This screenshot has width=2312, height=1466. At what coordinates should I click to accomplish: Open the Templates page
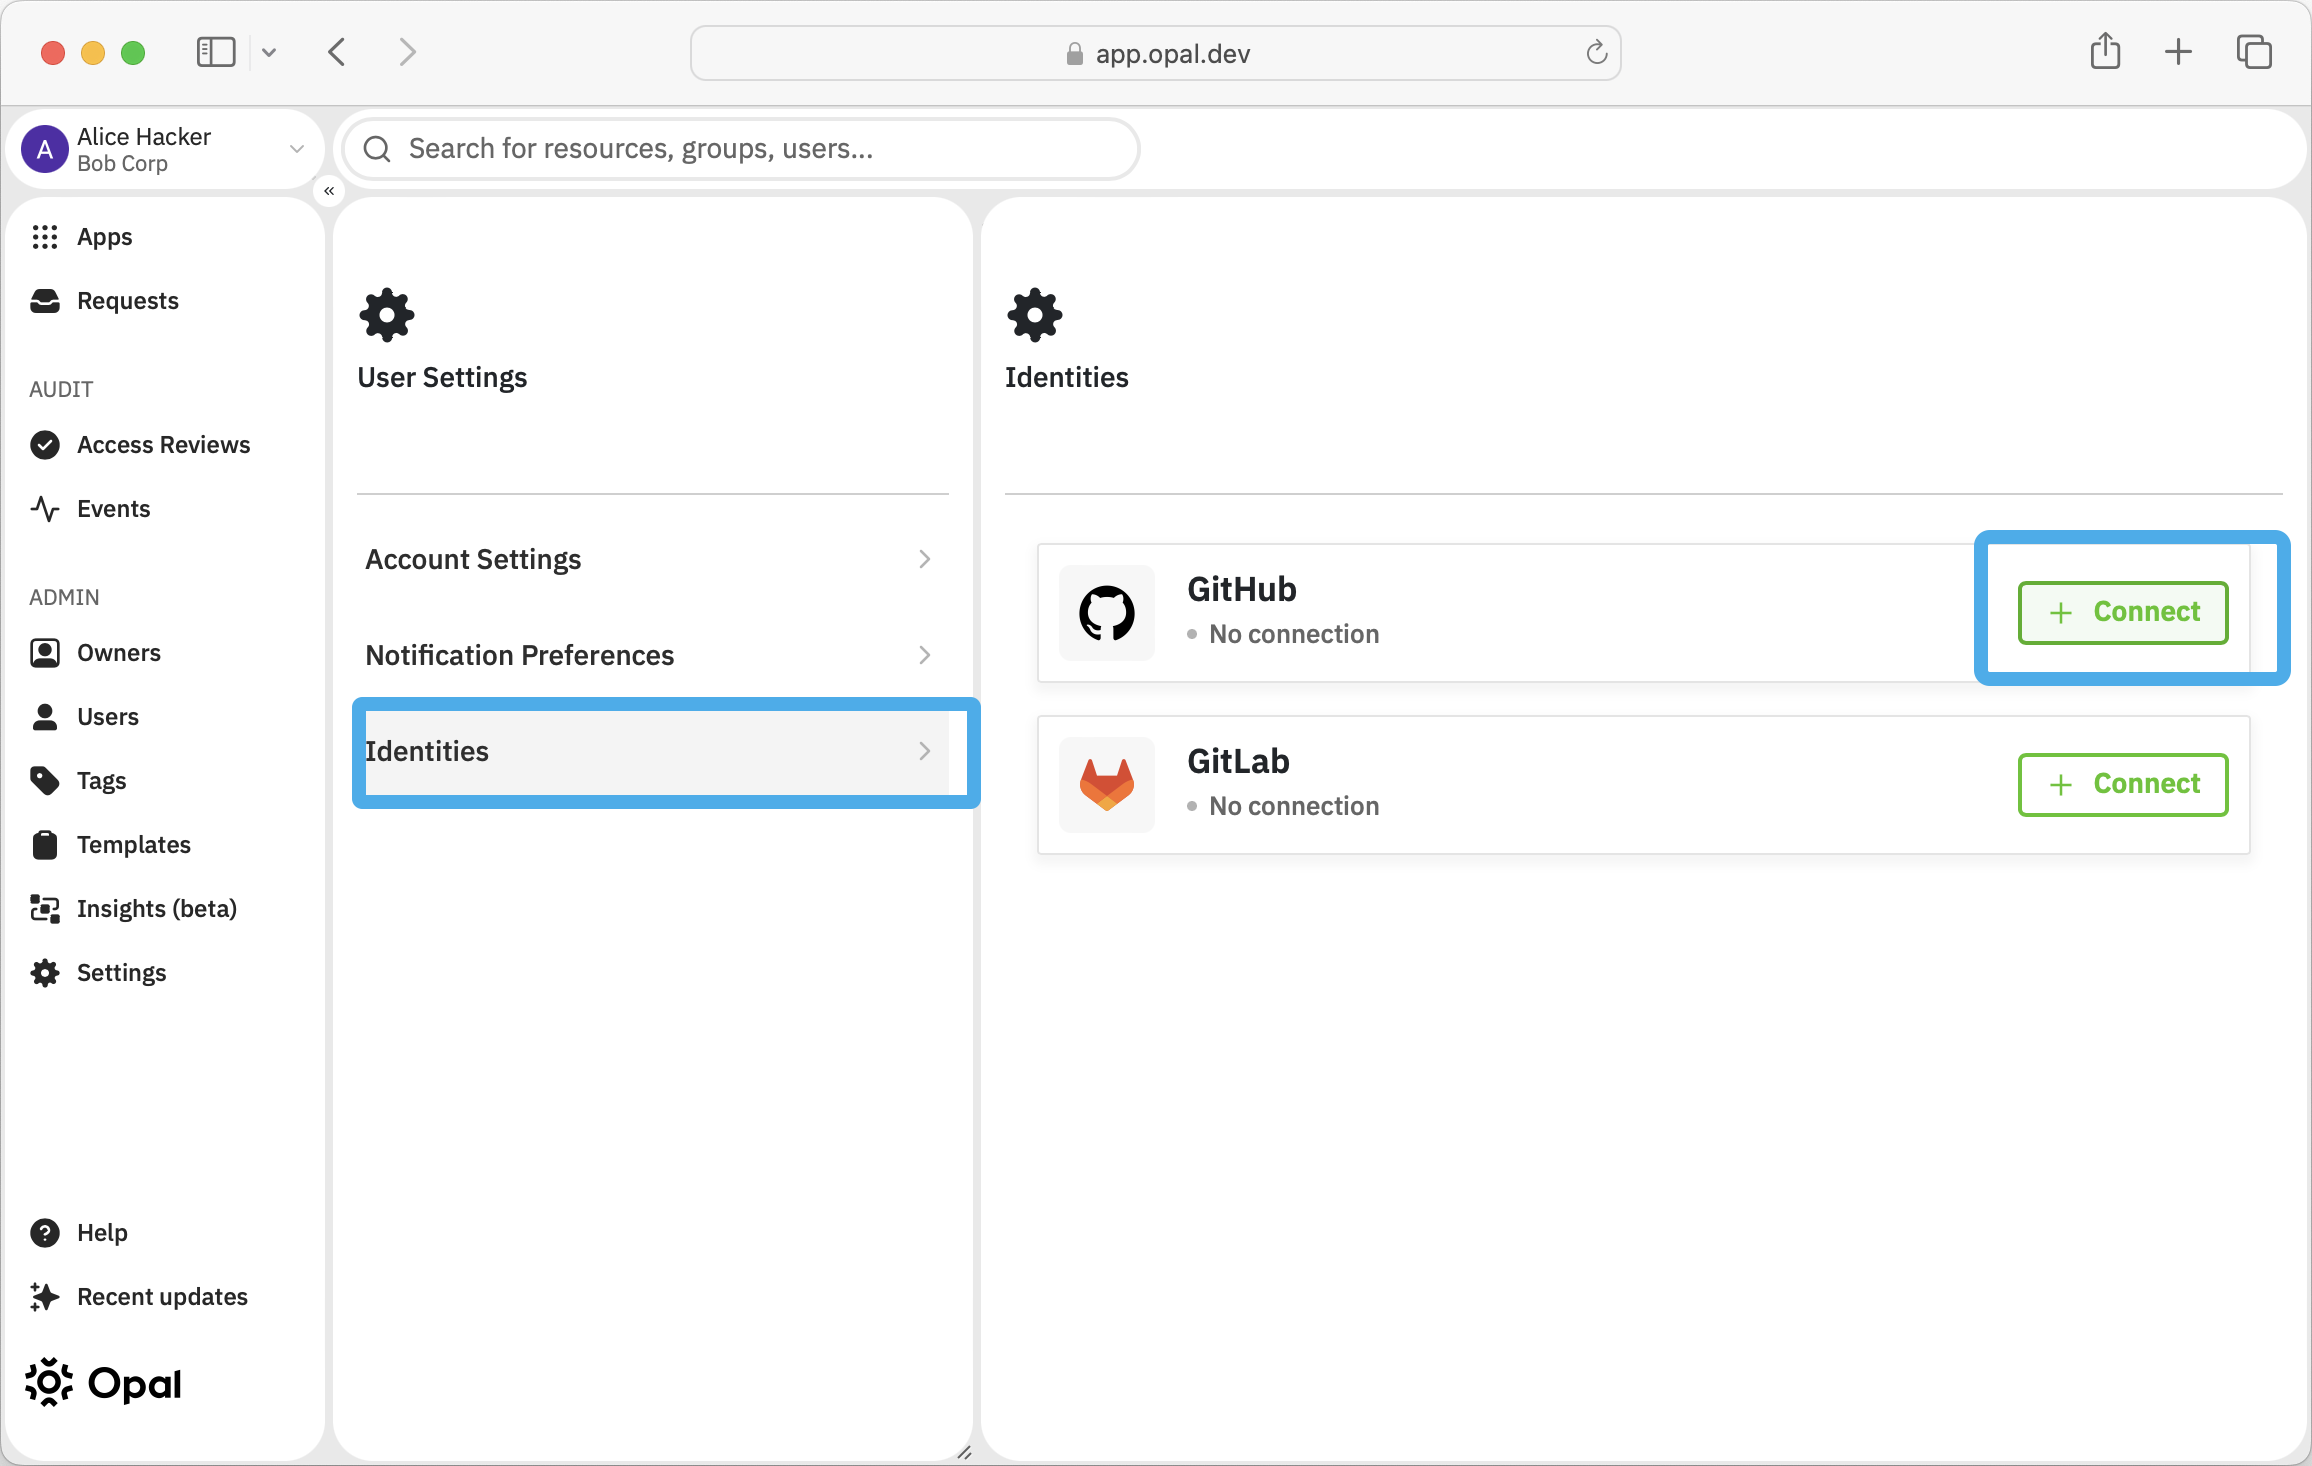[134, 845]
